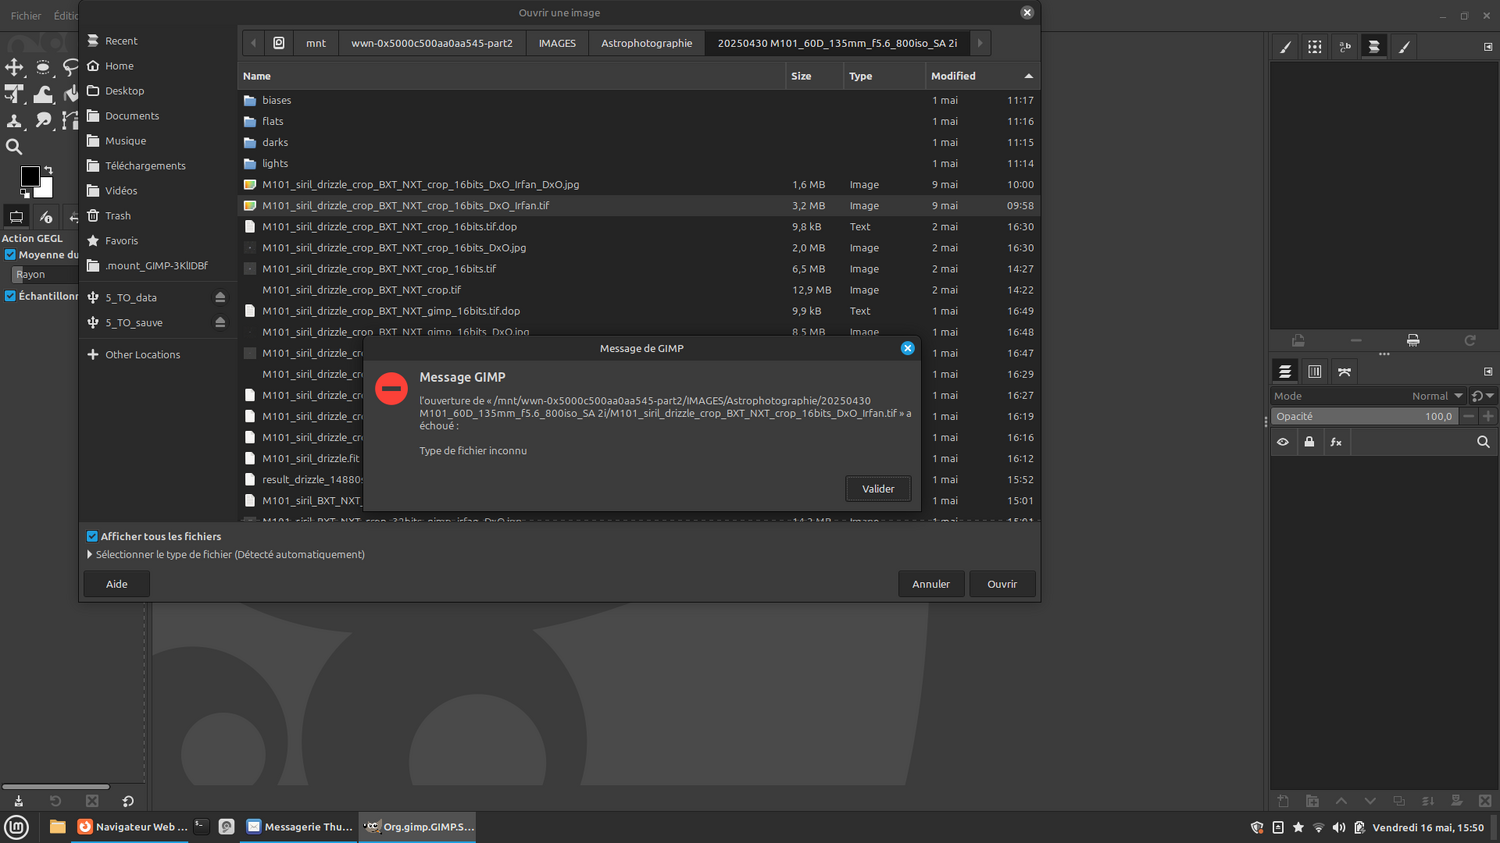
Task: Open the layer mode group switcher
Action: coord(1482,396)
